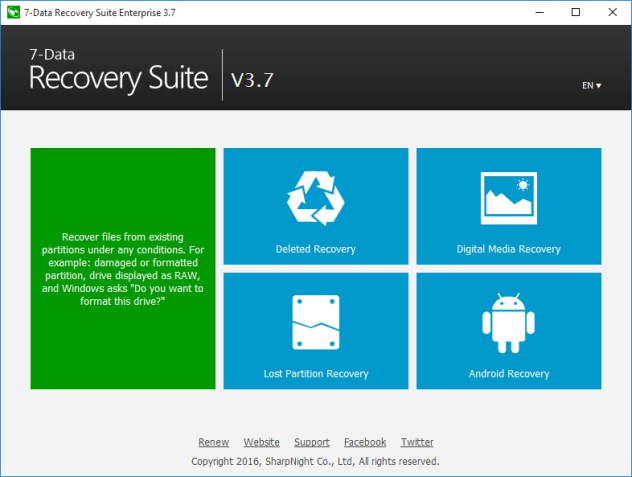Click the 7-Data Recovery Suite logo text
The height and width of the screenshot is (477, 632).
point(118,71)
